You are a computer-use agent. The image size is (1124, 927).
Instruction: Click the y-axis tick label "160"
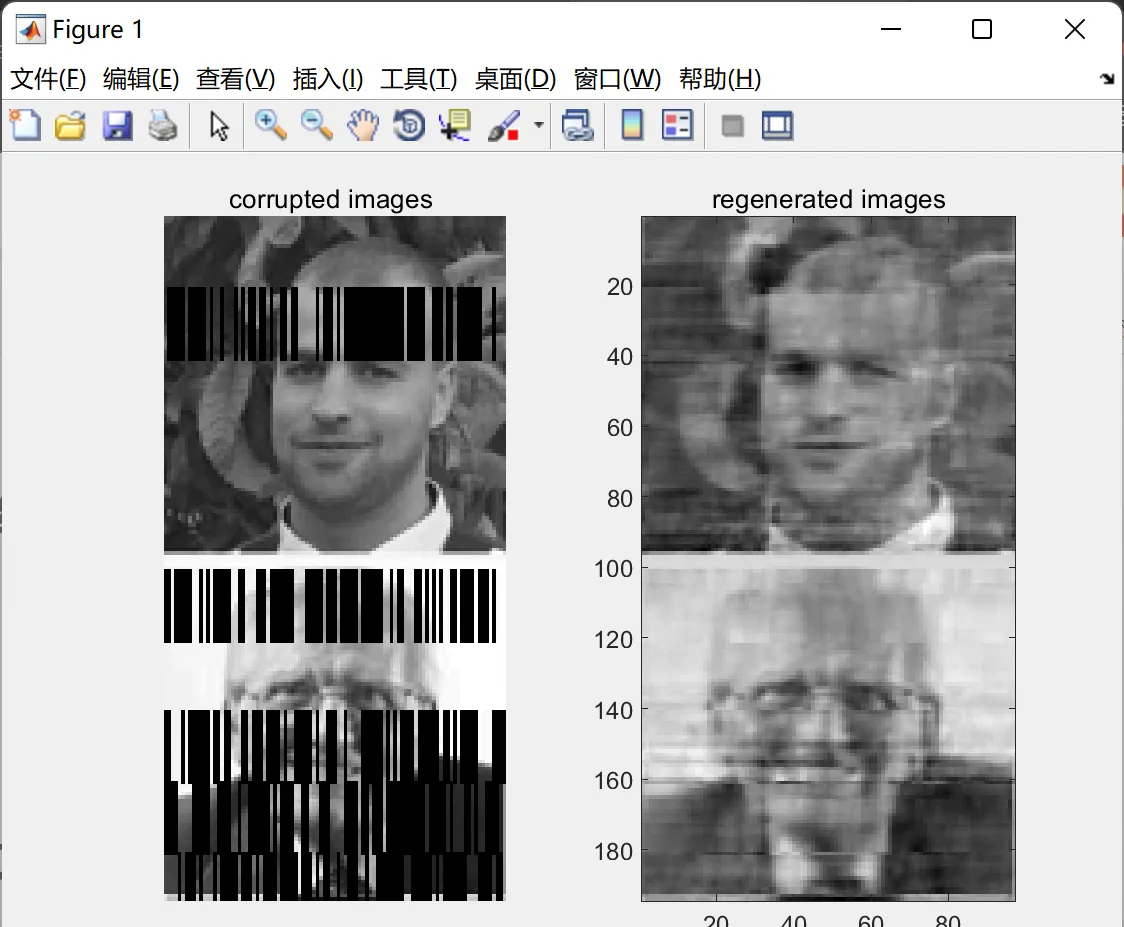(614, 781)
